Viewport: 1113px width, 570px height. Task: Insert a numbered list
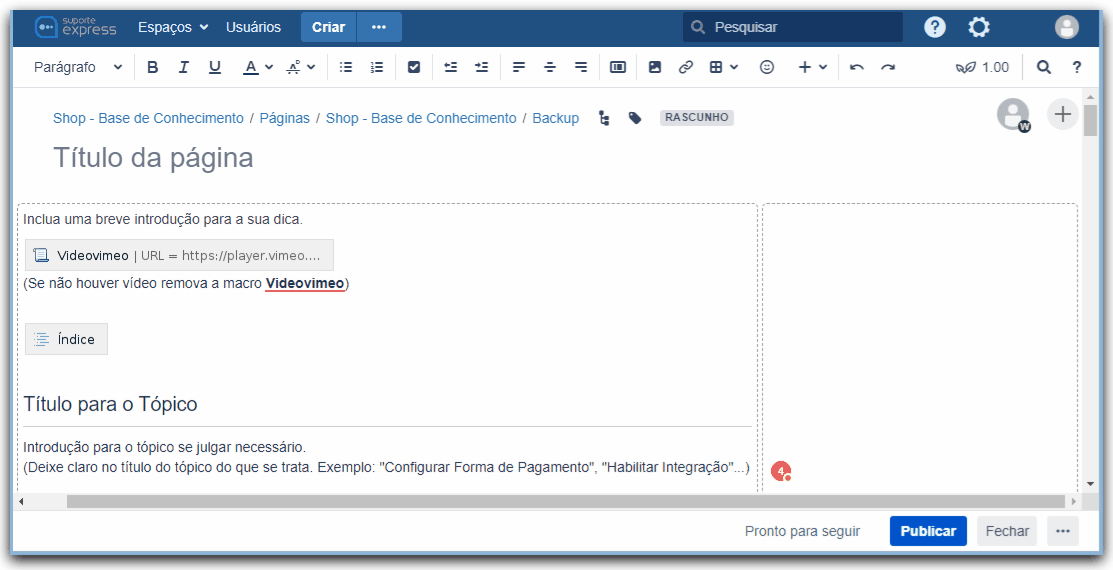[x=377, y=67]
